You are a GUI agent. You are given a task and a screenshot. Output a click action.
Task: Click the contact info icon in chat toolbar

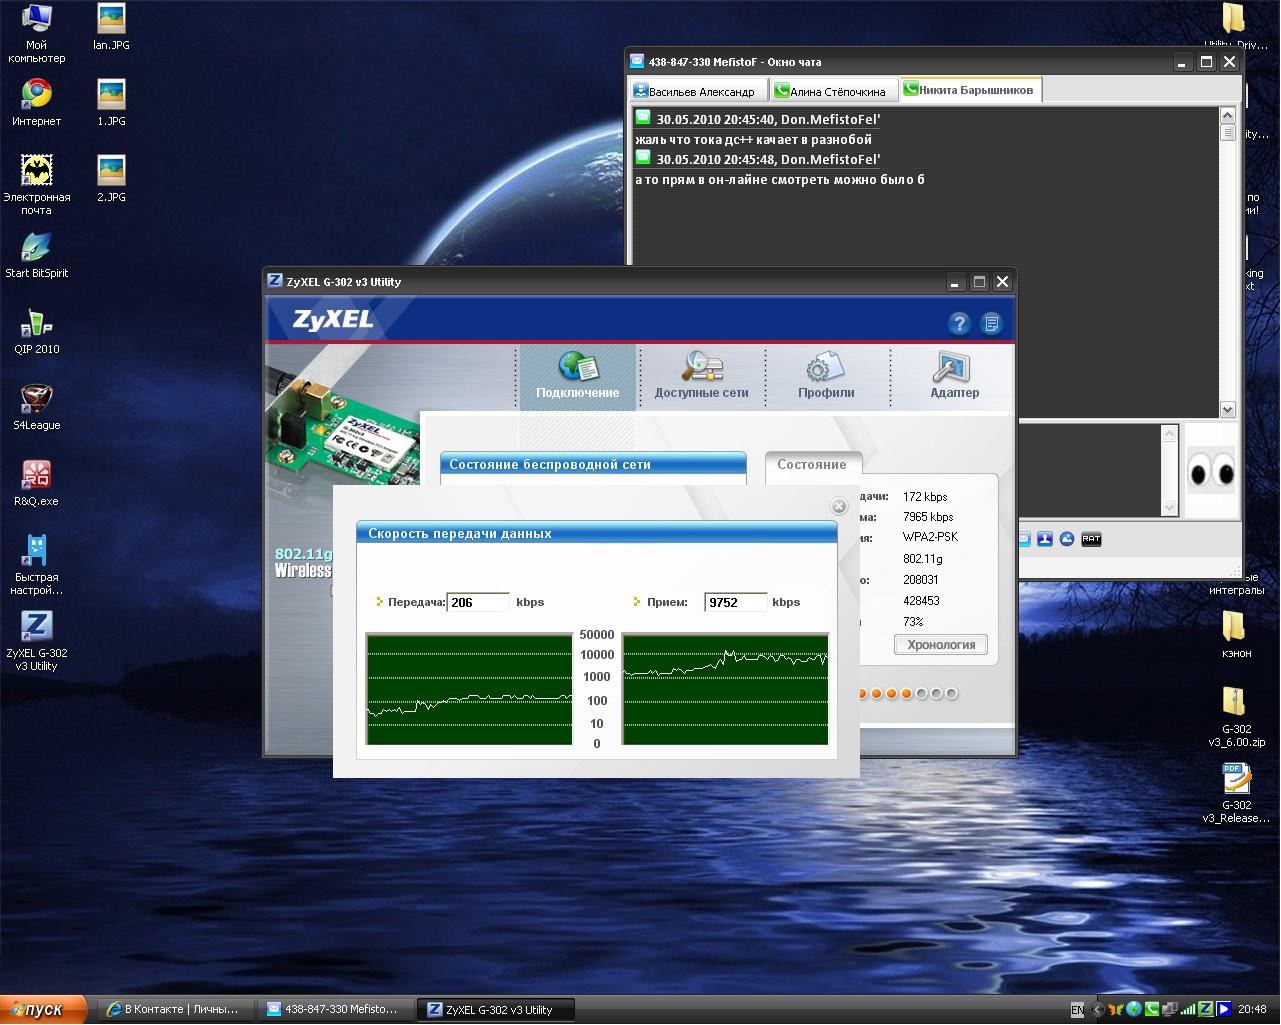(1045, 539)
